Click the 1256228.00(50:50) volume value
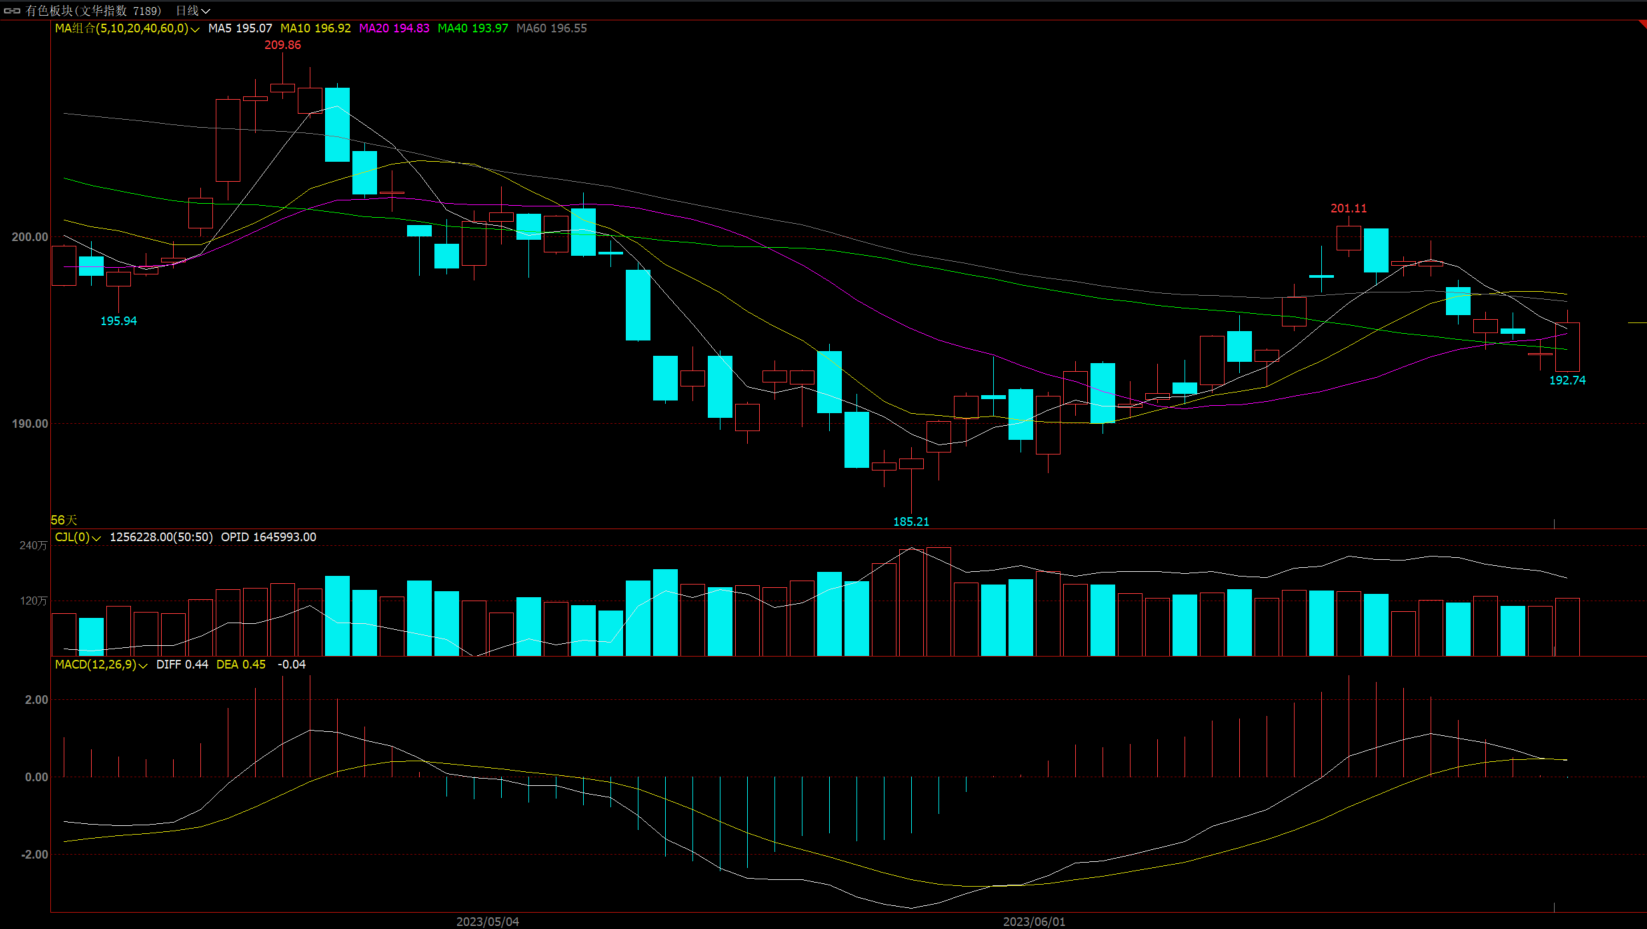Viewport: 1647px width, 929px height. pyautogui.click(x=161, y=538)
